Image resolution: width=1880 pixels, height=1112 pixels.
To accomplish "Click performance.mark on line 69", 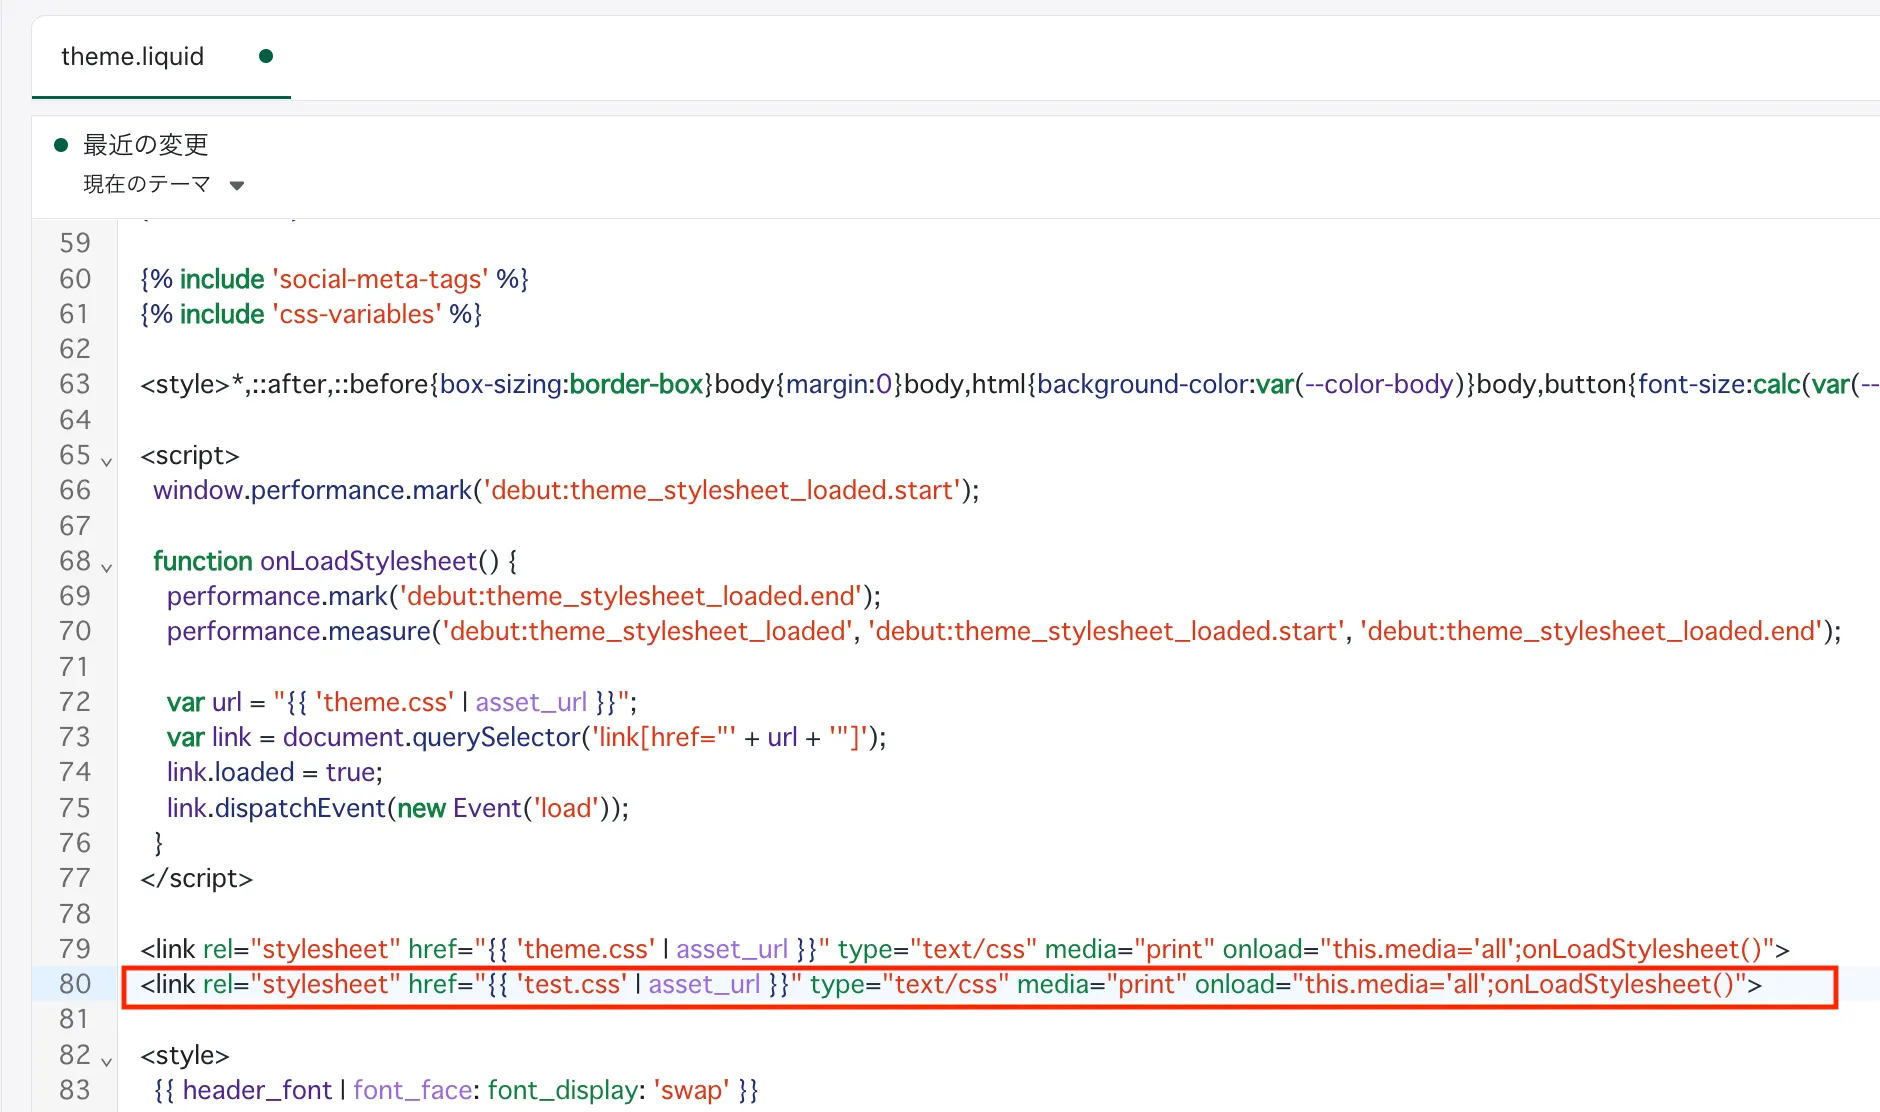I will pyautogui.click(x=277, y=596).
